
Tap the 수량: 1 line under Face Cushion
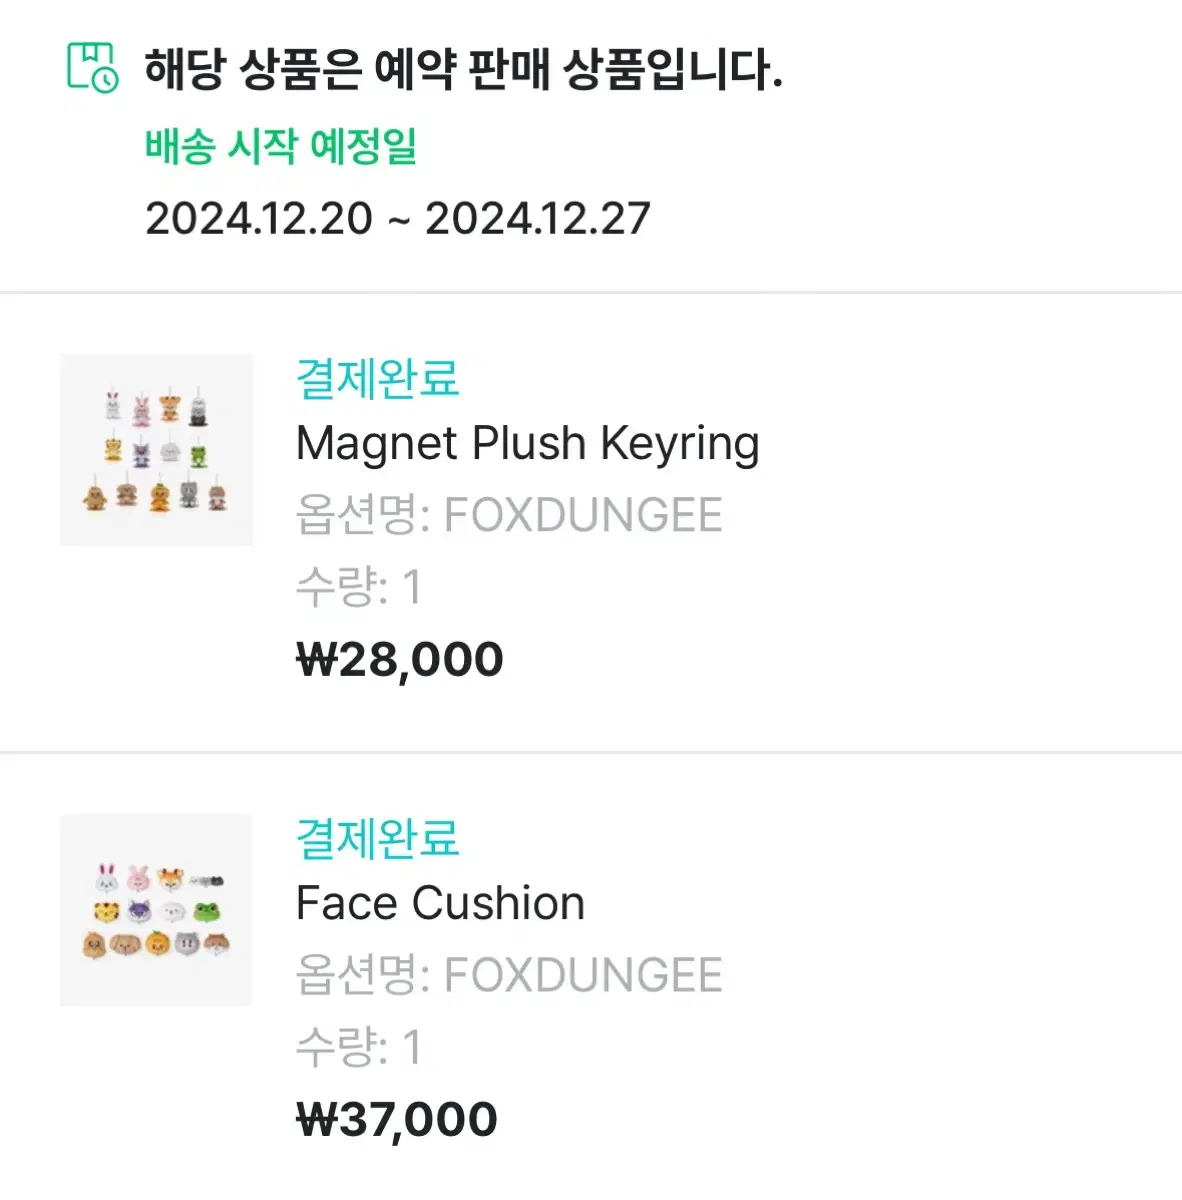coord(359,1047)
